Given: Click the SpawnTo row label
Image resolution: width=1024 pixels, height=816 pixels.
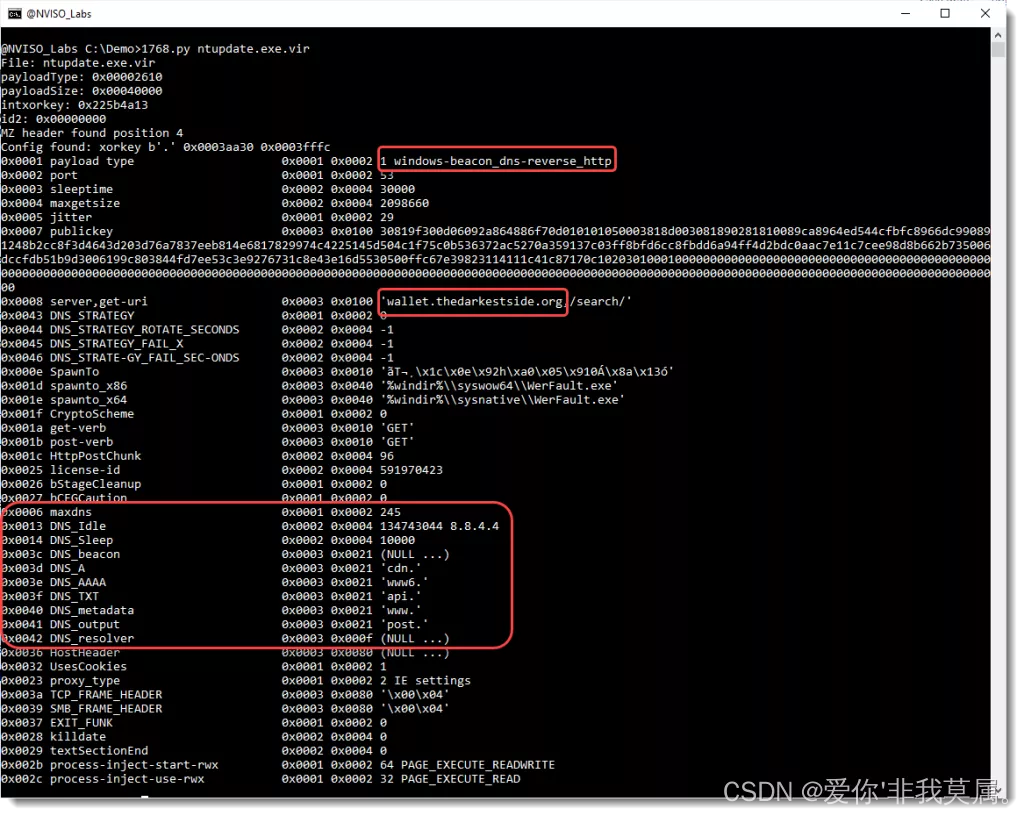Looking at the screenshot, I should [x=74, y=372].
